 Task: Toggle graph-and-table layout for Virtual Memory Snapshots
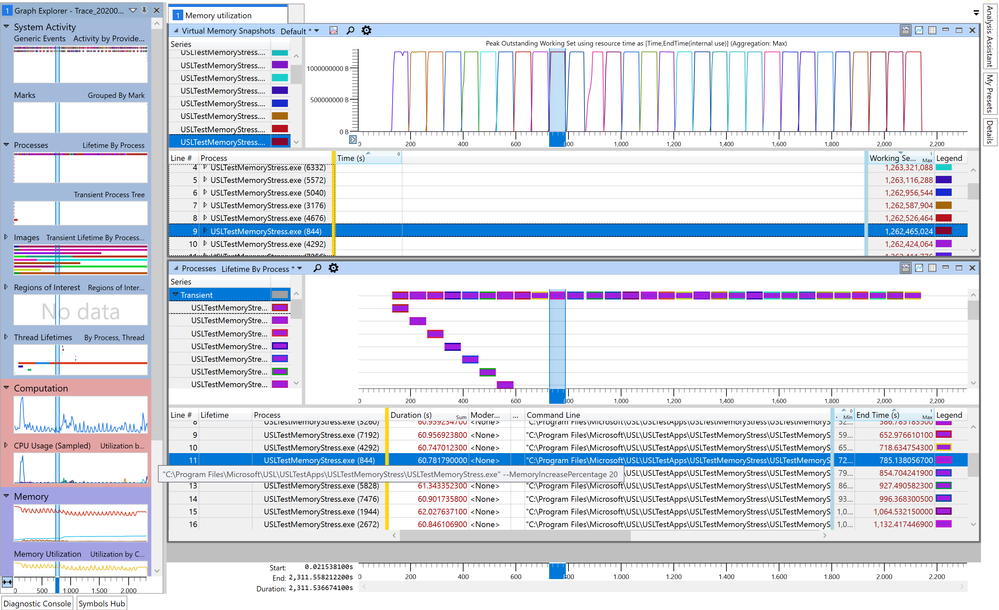point(905,31)
